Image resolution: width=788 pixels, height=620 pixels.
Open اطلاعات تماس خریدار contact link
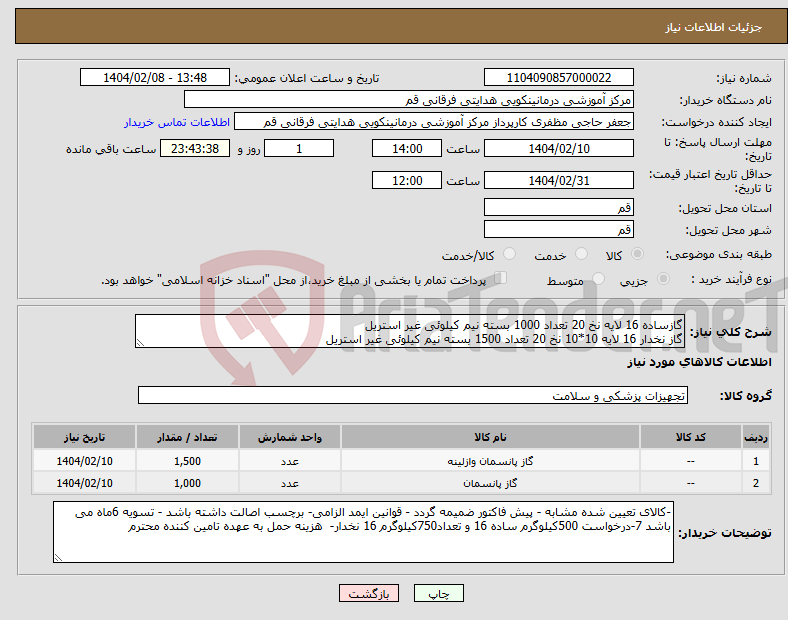pyautogui.click(x=177, y=122)
